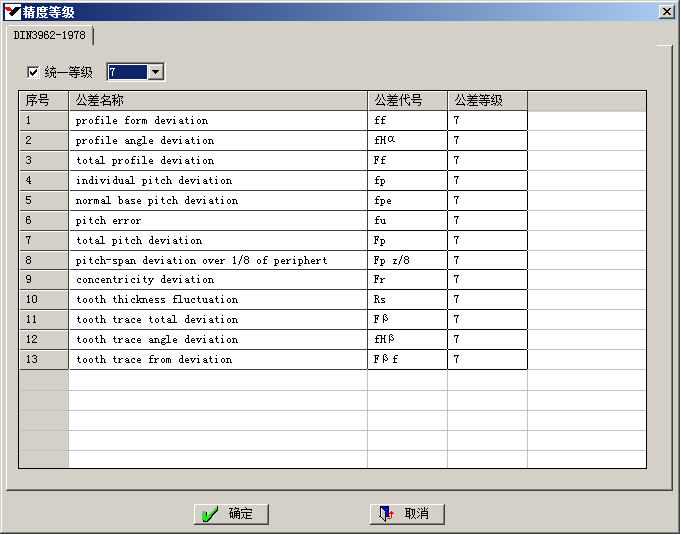Open the unified grade dropdown arrow
681x535 pixels.
[155, 72]
